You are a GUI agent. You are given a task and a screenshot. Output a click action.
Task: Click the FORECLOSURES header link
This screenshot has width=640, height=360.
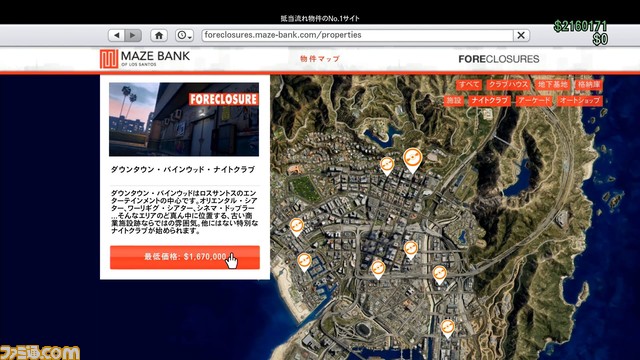498,59
